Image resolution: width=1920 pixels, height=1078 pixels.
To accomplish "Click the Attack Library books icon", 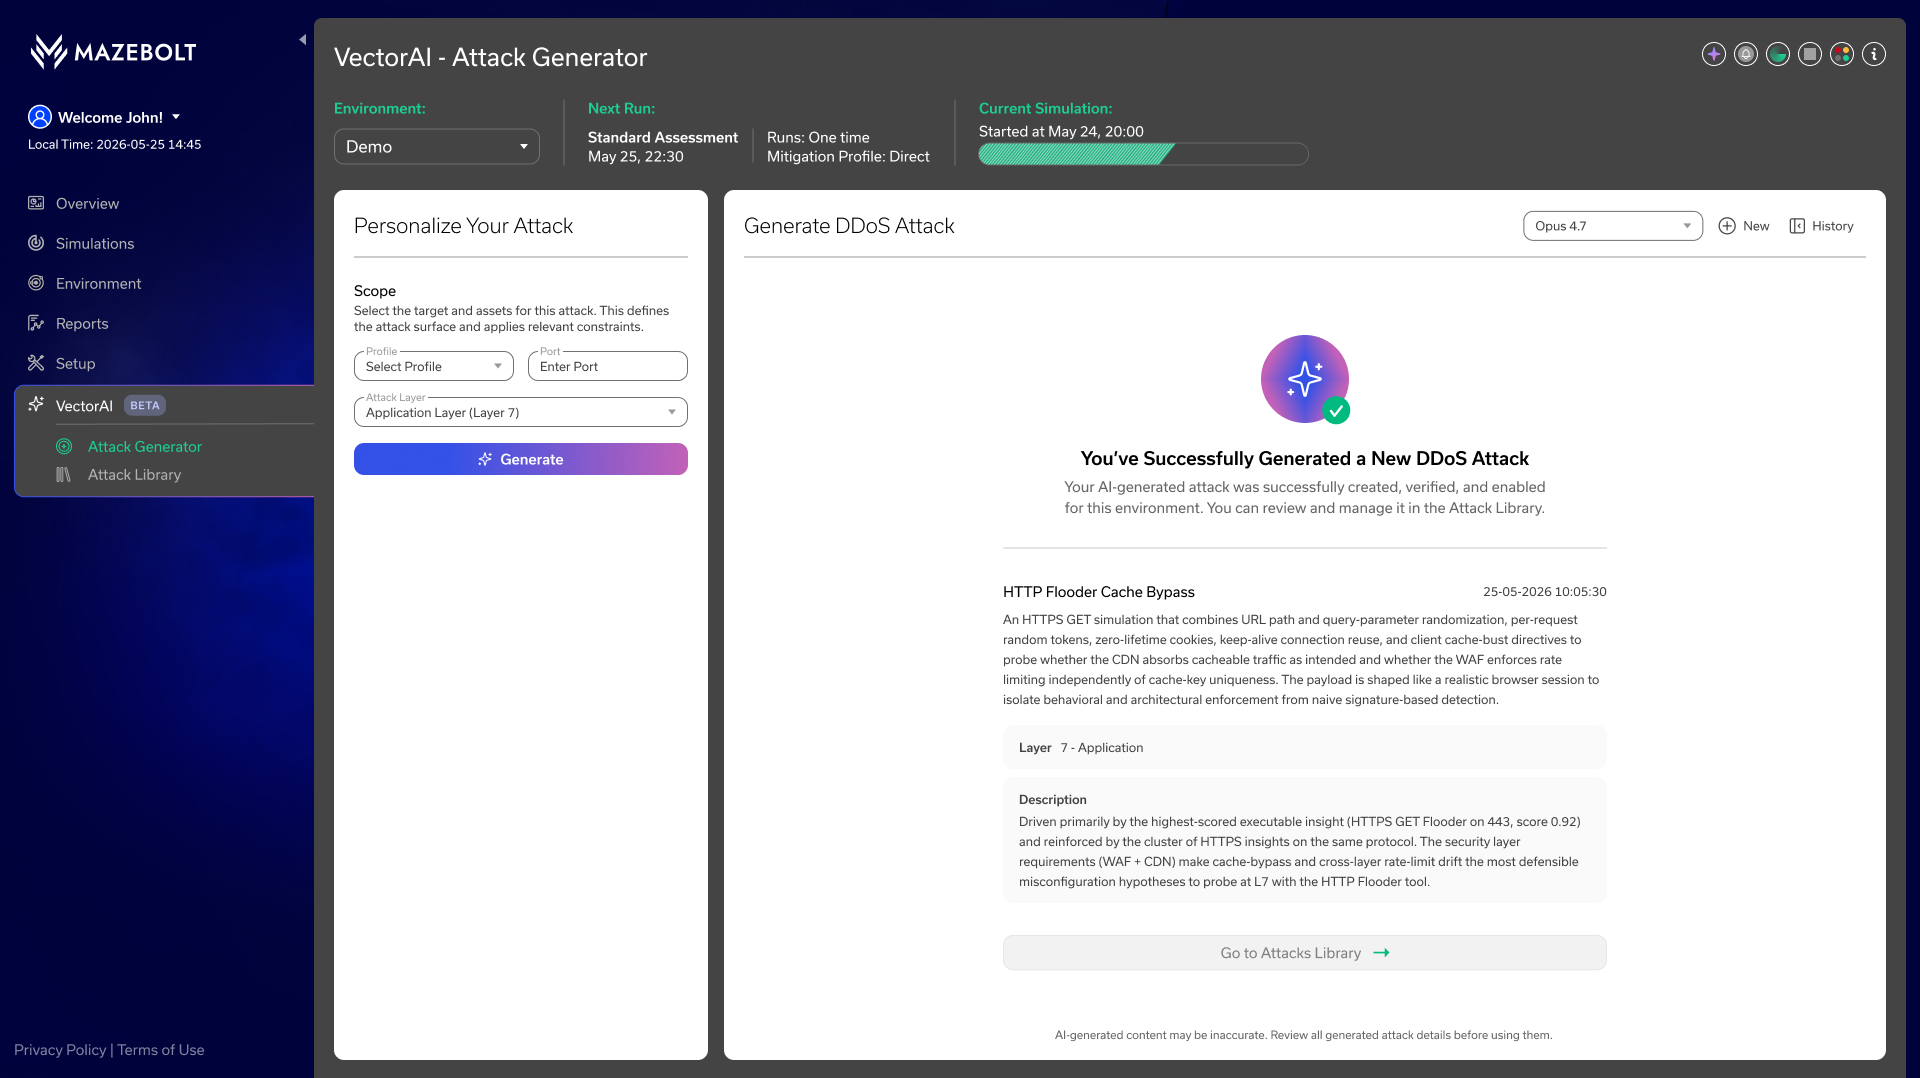I will click(x=64, y=474).
